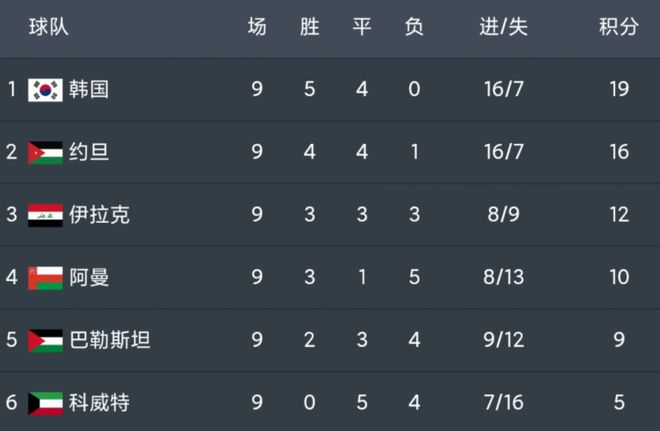Click the 胜 column header
The image size is (660, 431).
point(309,28)
